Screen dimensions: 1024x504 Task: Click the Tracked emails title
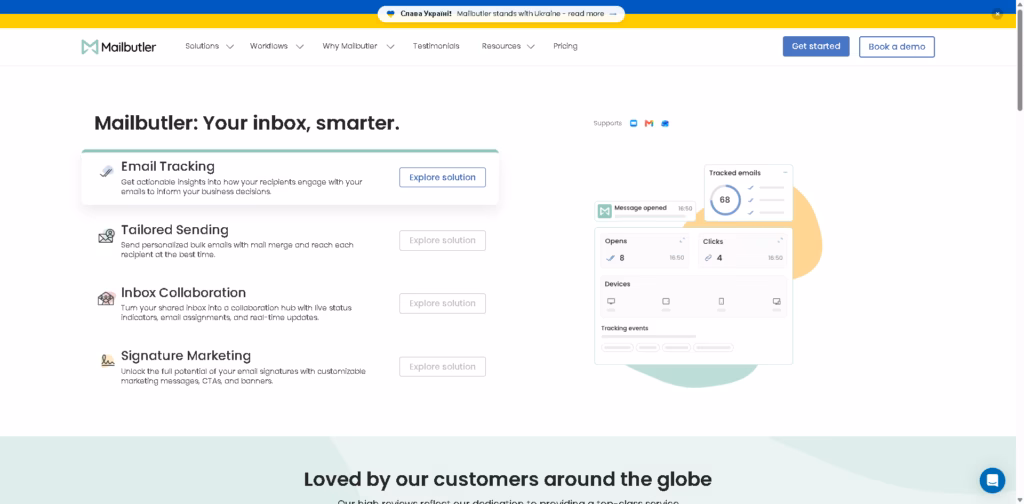pos(735,173)
